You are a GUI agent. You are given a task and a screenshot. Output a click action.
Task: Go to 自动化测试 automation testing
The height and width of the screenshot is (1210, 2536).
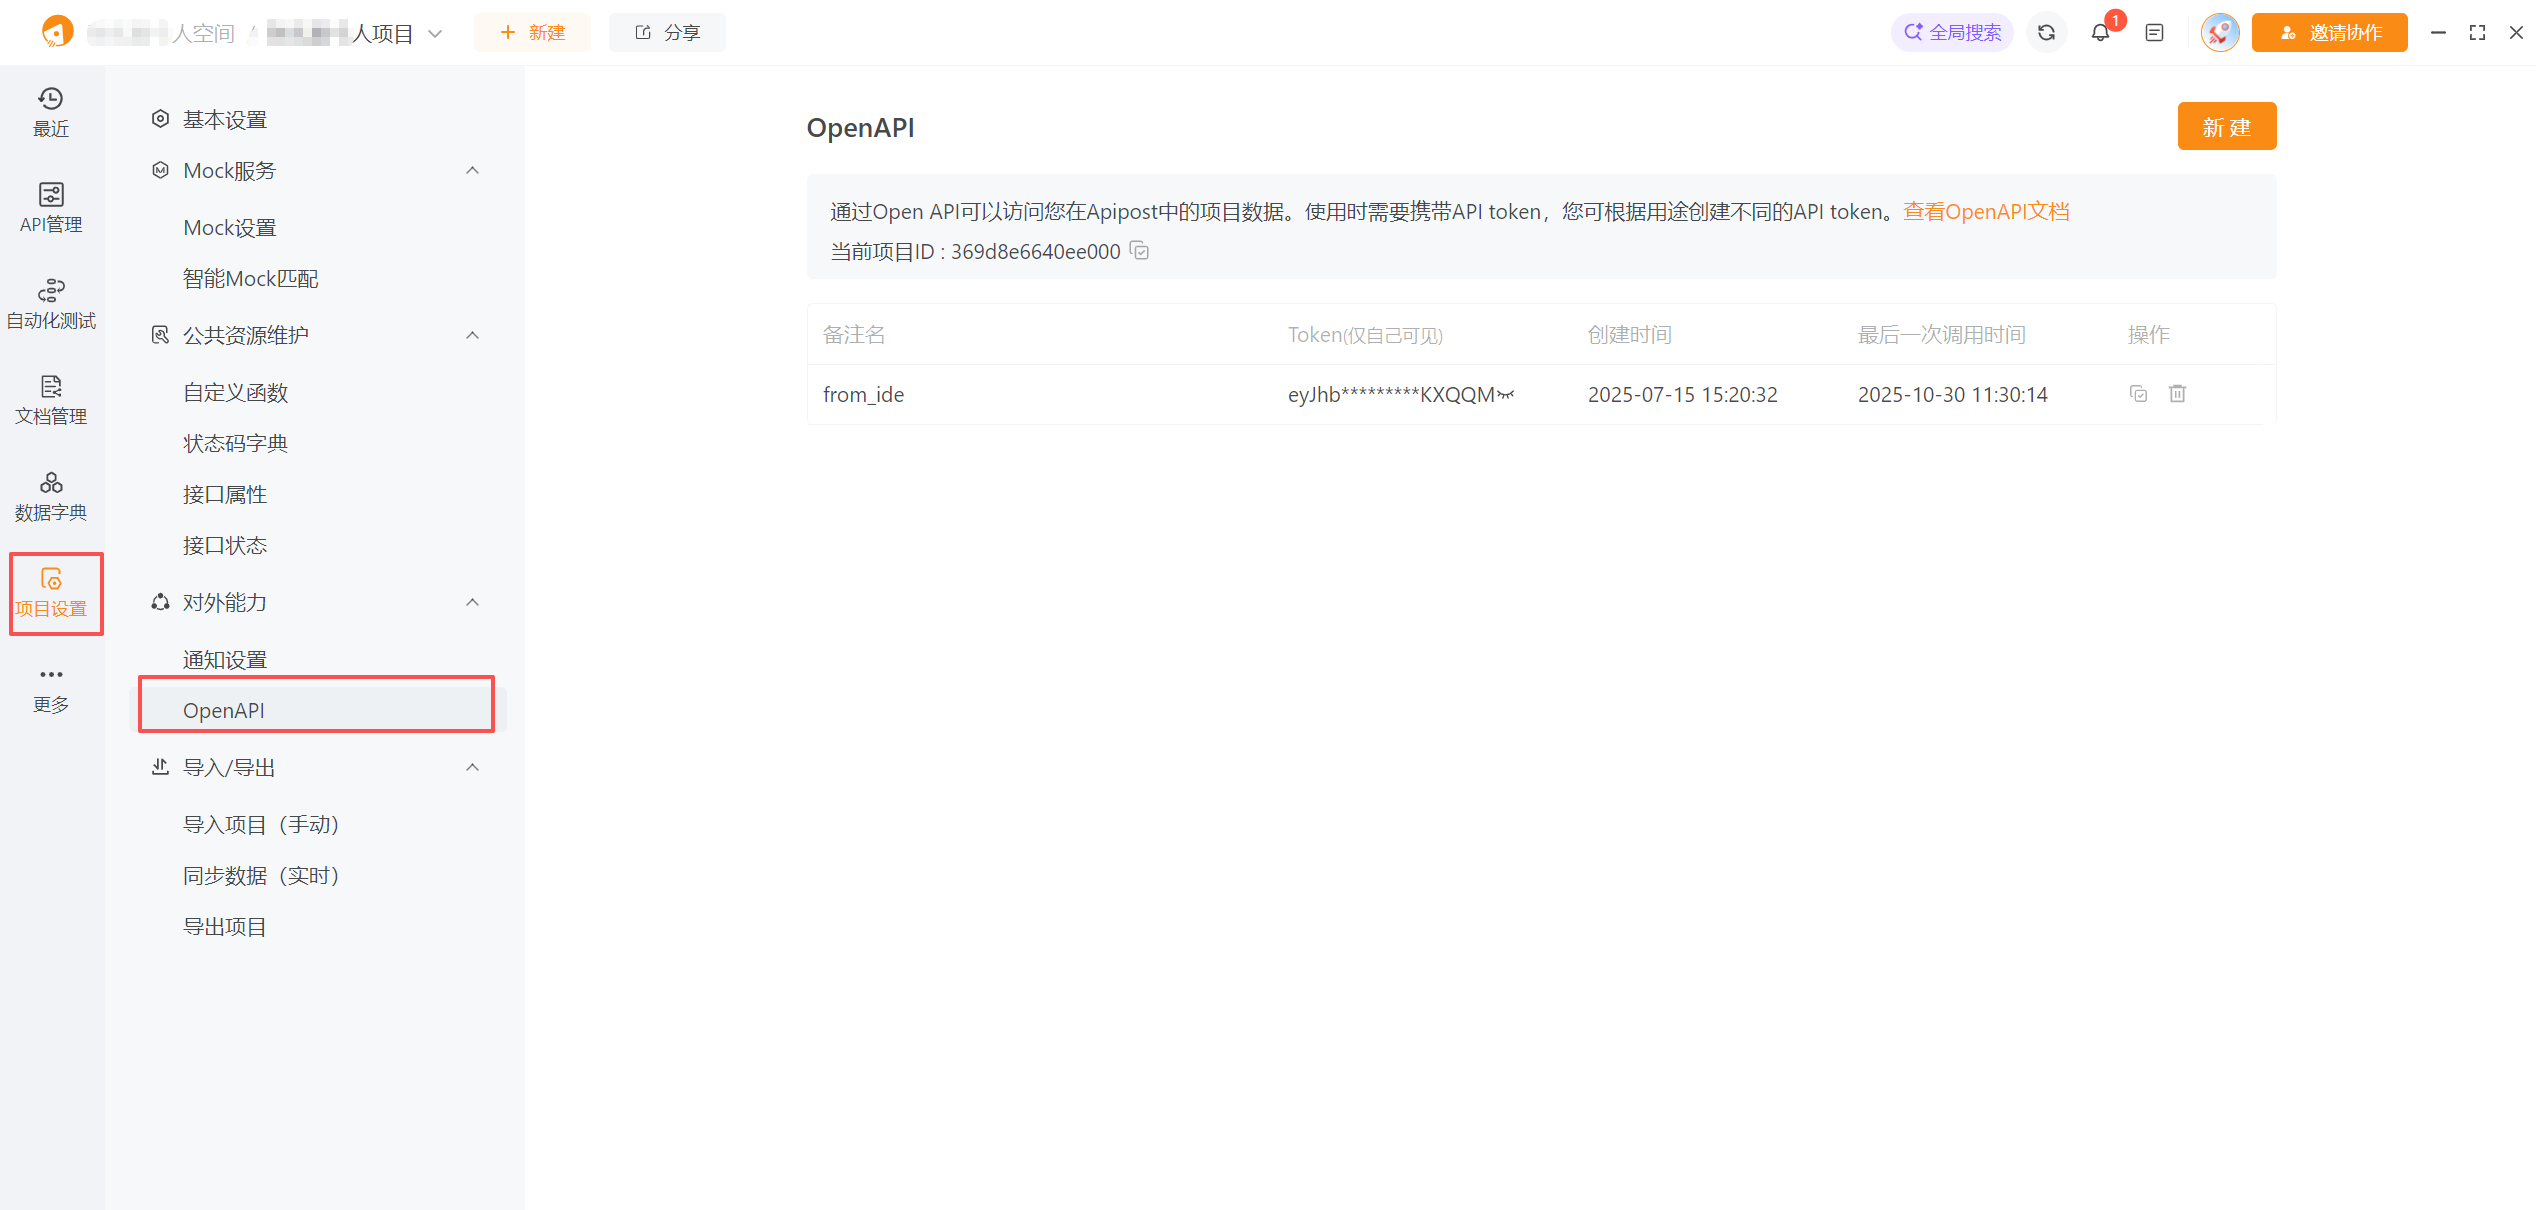[x=50, y=303]
